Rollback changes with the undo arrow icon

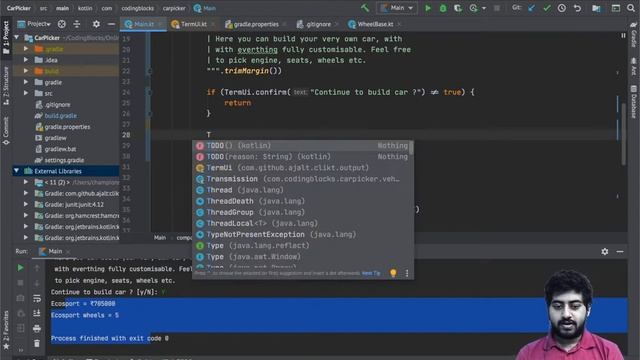coord(577,8)
